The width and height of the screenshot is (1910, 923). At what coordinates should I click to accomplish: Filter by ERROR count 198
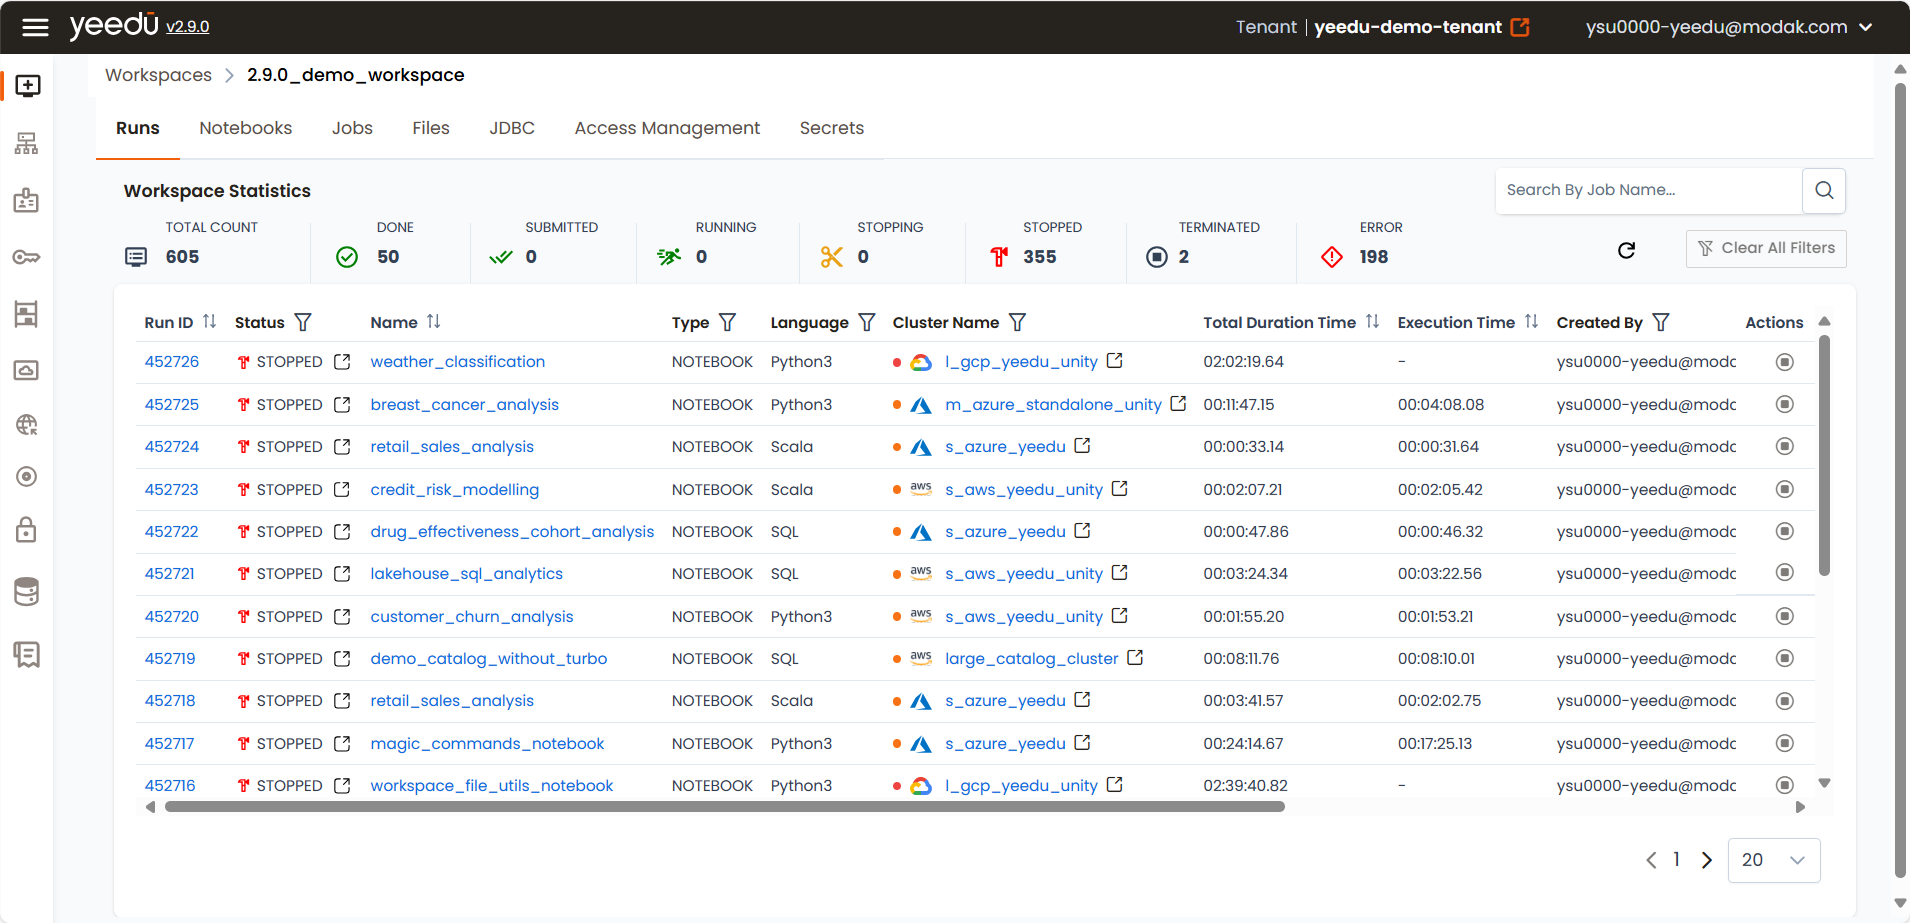[x=1374, y=257]
